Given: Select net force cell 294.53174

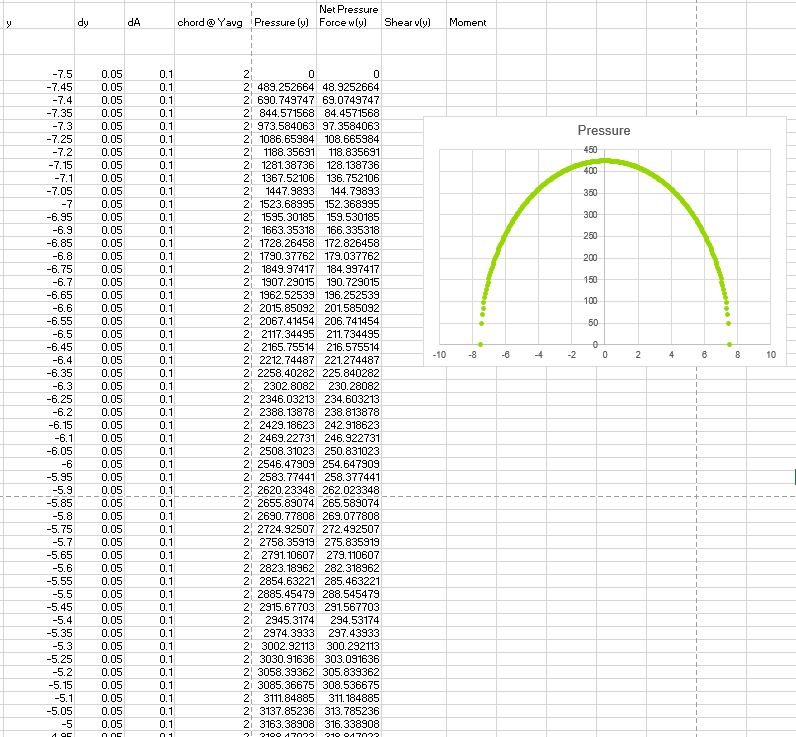Looking at the screenshot, I should point(349,620).
